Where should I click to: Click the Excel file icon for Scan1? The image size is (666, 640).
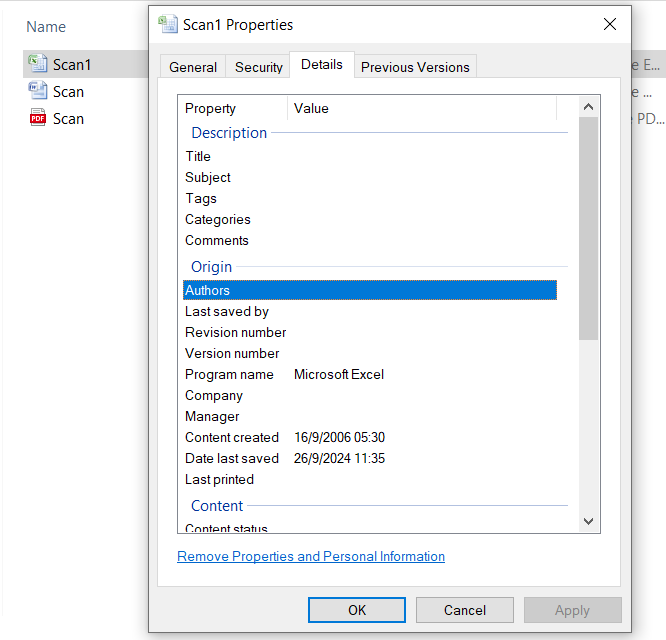(37, 64)
